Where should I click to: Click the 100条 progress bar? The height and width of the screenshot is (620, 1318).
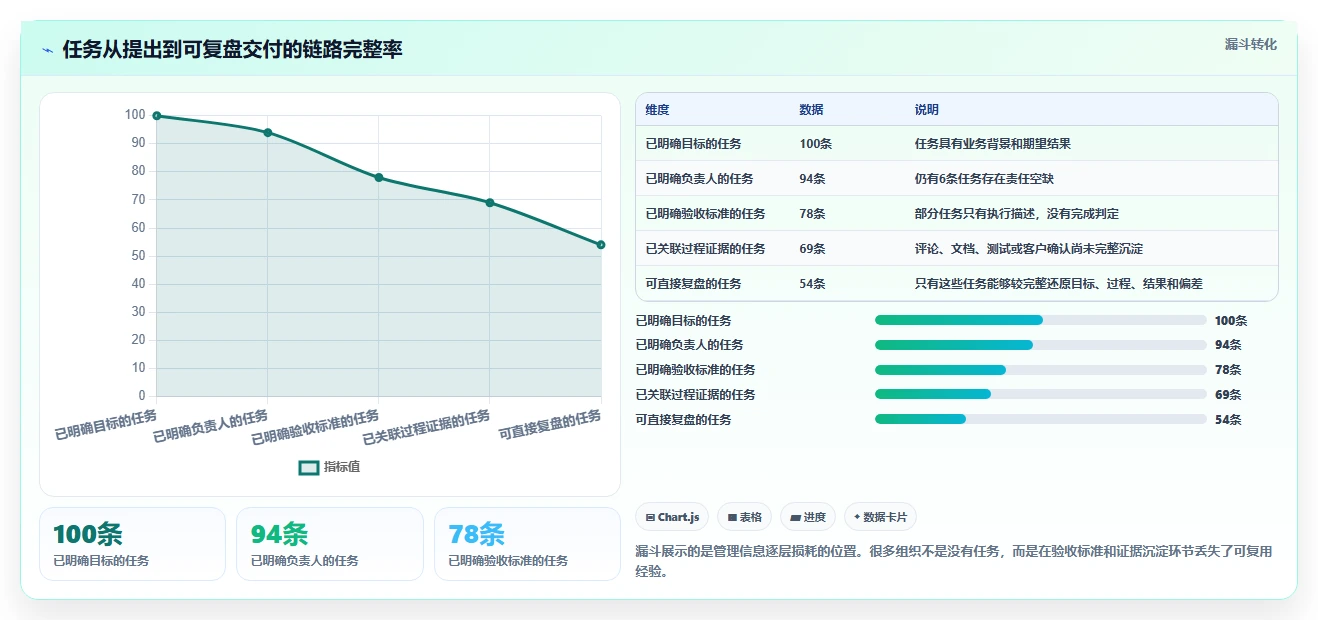(1040, 320)
